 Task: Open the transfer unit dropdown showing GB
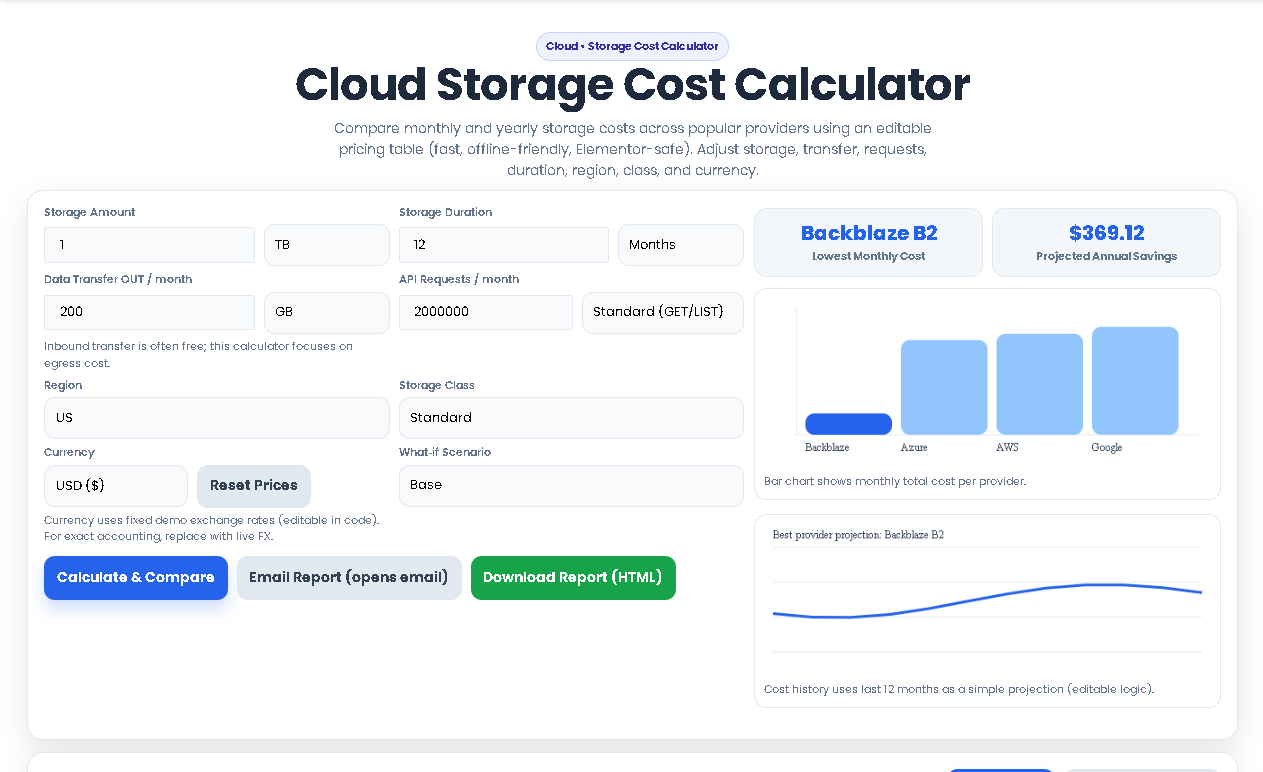click(x=326, y=312)
